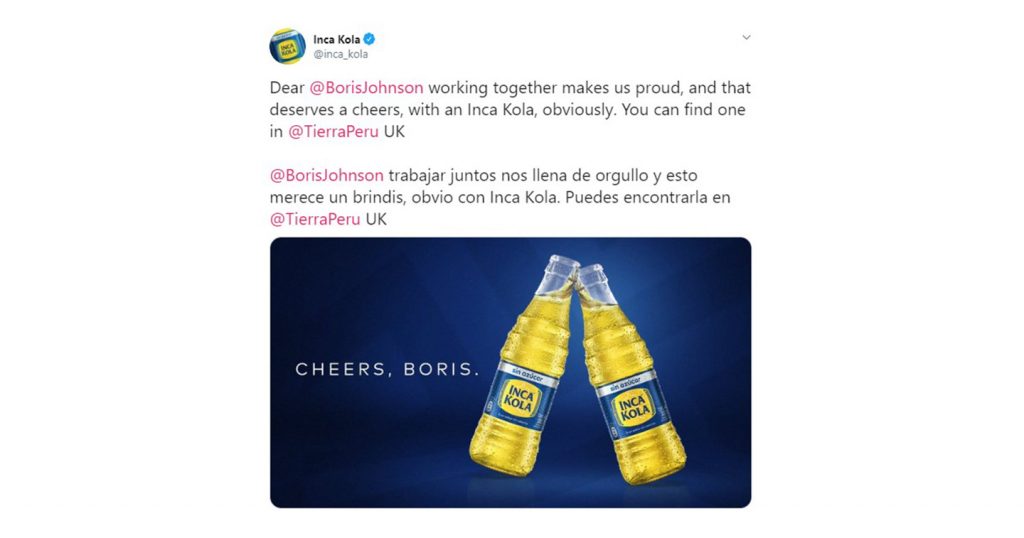Click @BorisJohnson mention starting the Spanish paragraph
Viewport: 1024px width, 538px height.
[x=327, y=175]
